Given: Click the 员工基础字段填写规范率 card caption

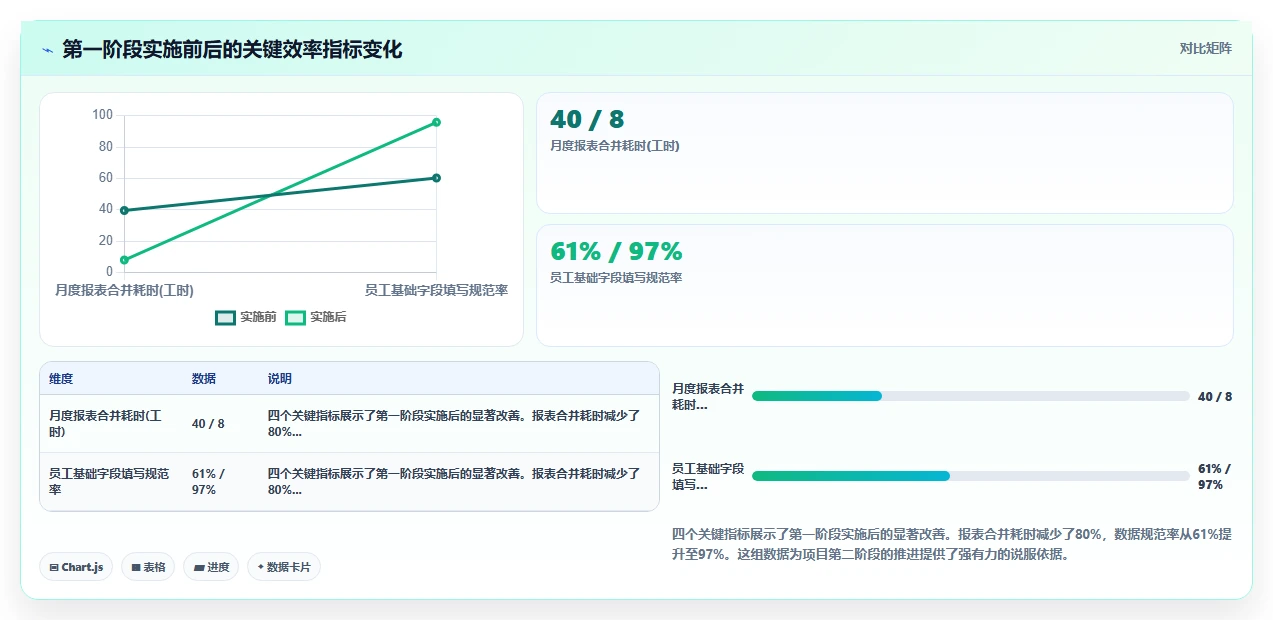Looking at the screenshot, I should (616, 278).
